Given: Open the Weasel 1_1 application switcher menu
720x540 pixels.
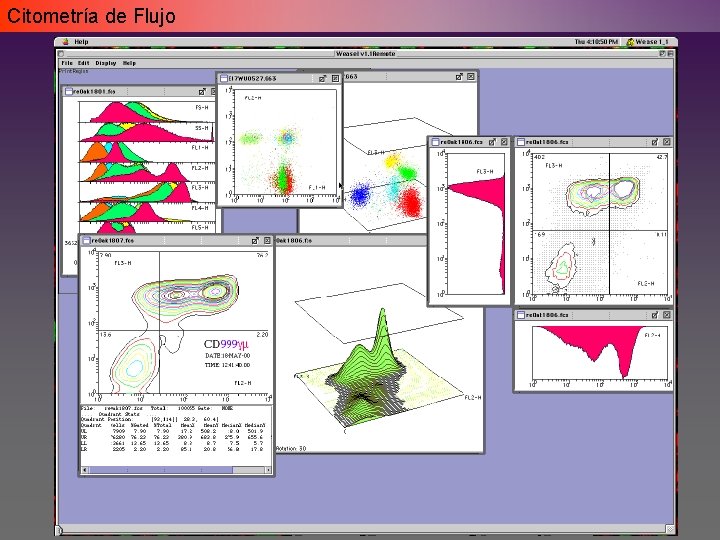Looking at the screenshot, I should [647, 42].
